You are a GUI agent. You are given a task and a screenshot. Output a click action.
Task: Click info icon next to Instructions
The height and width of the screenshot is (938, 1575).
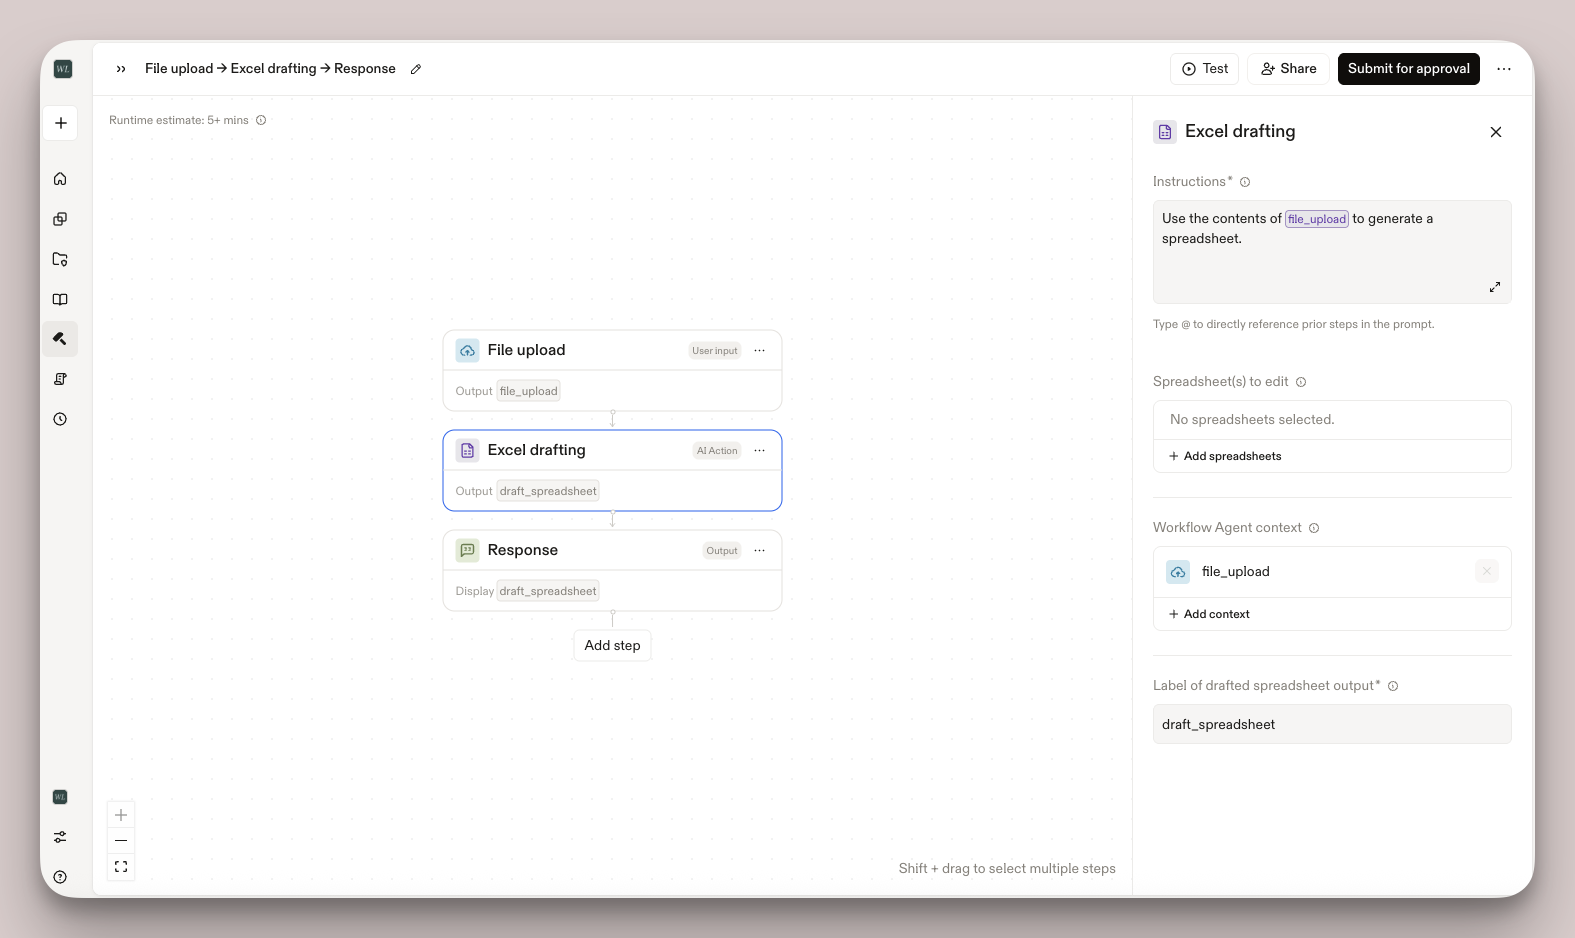coord(1245,182)
